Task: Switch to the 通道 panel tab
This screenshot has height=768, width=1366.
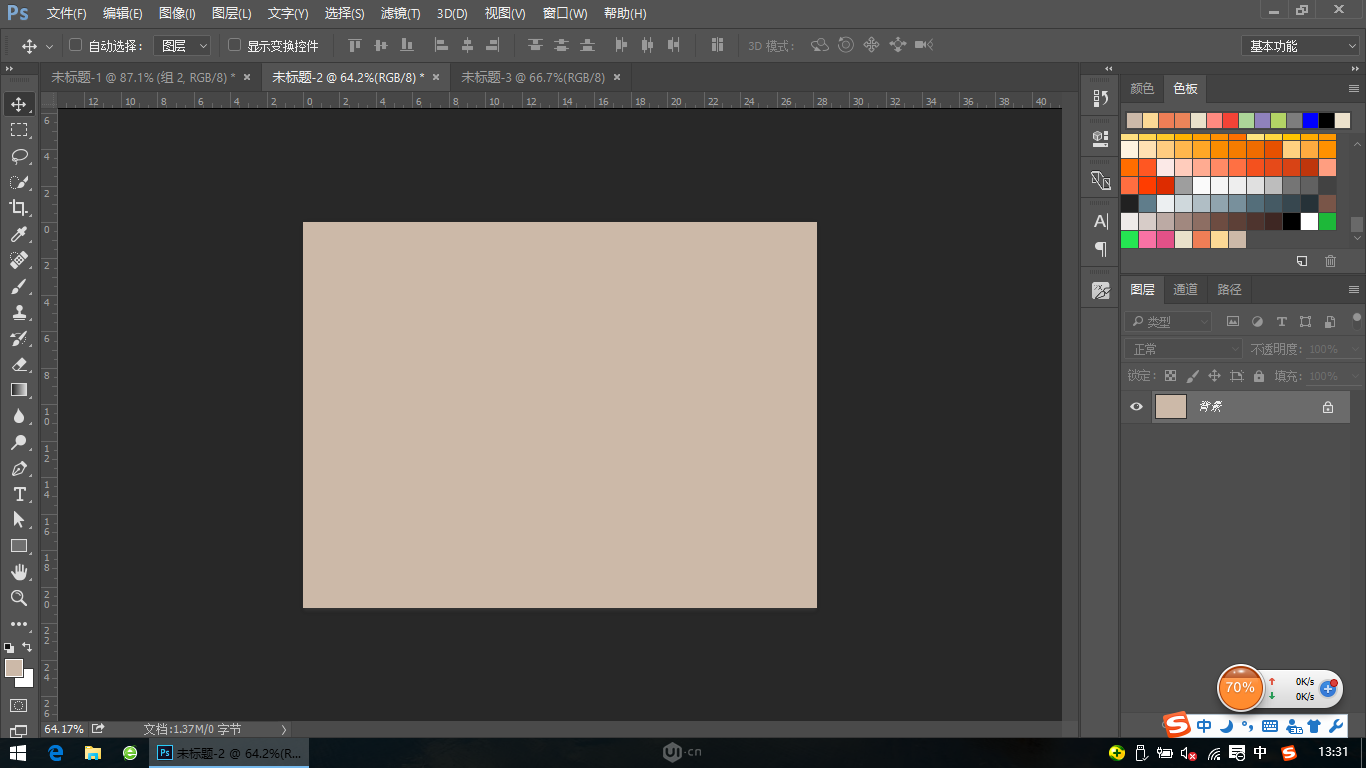Action: tap(1185, 290)
